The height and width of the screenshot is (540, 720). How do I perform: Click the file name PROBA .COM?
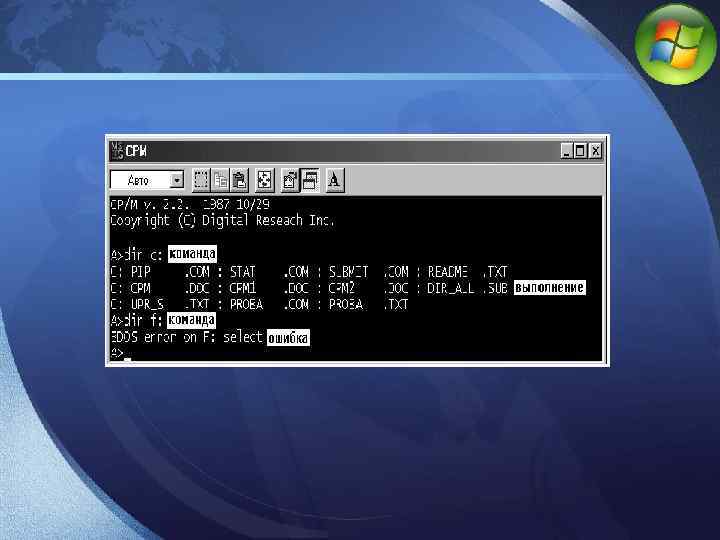click(x=269, y=304)
